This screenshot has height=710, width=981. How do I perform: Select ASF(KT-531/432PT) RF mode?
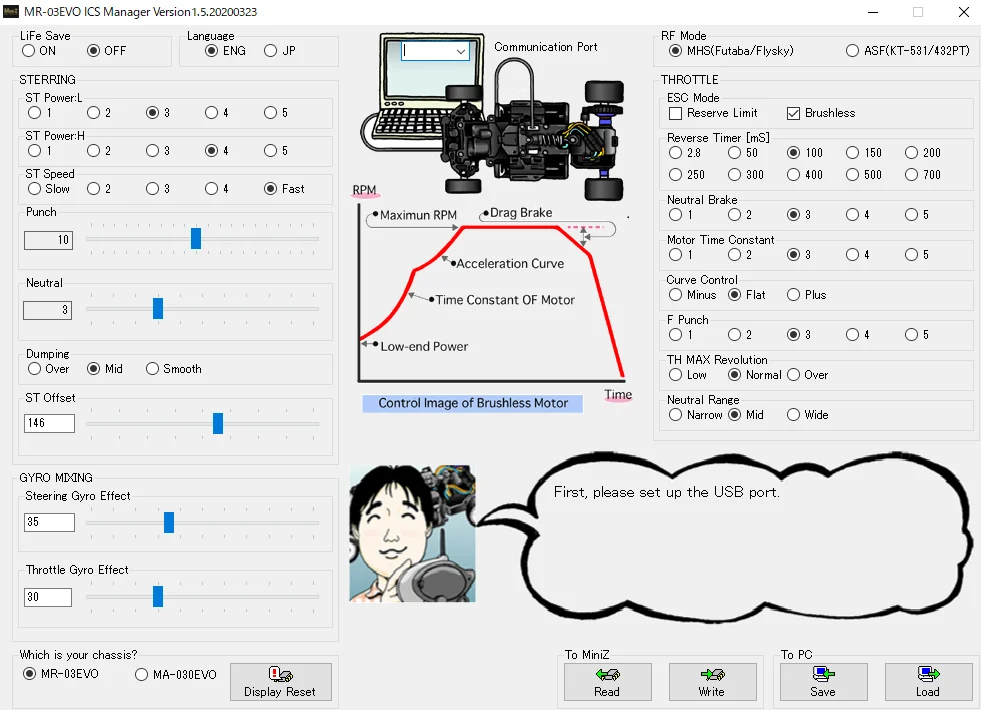click(x=852, y=51)
